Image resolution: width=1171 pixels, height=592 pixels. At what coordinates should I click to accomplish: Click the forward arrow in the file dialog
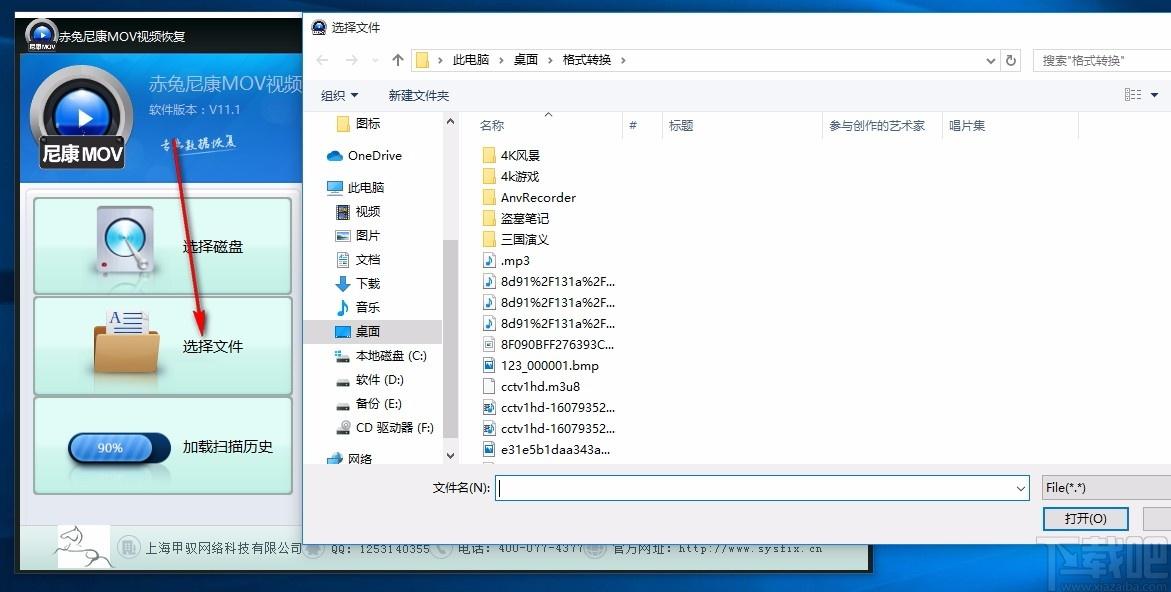click(x=352, y=60)
